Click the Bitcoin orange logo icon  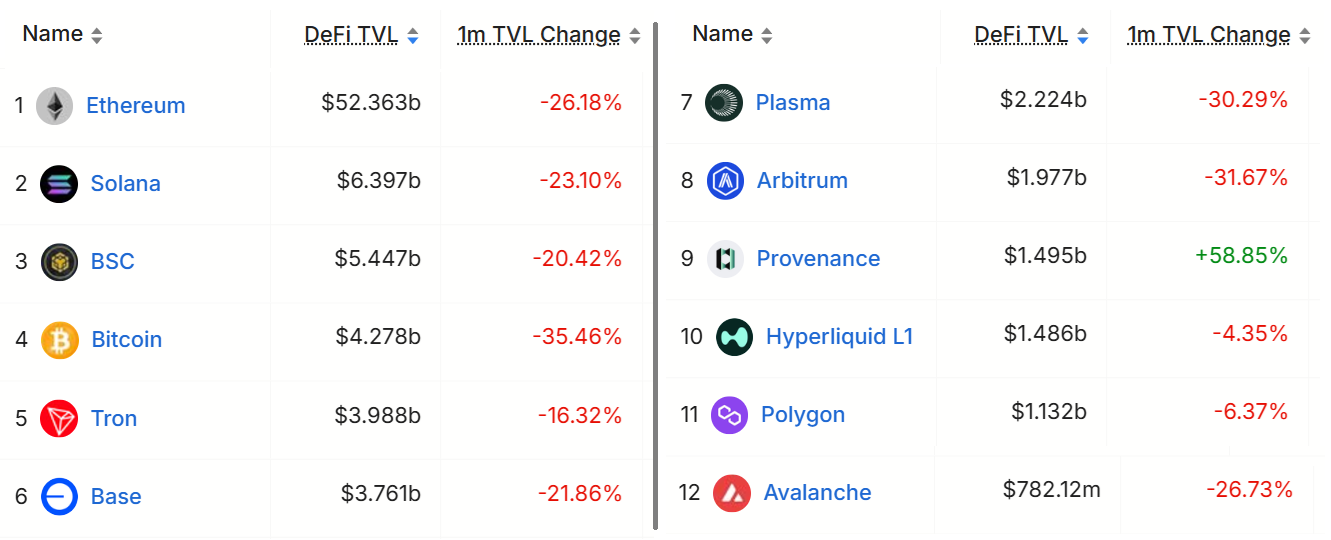[60, 340]
